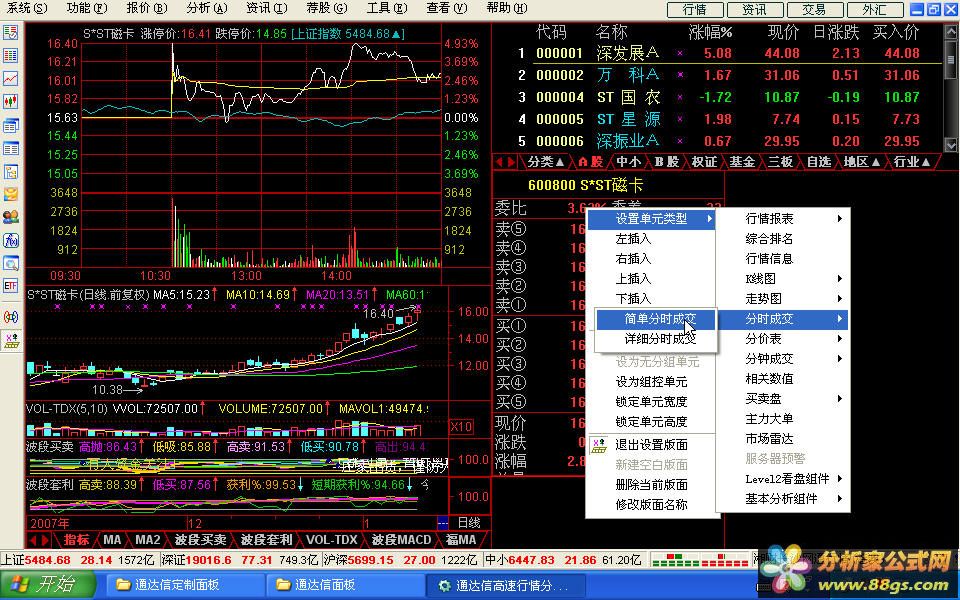Switch to the 自选 tab
Image resolution: width=960 pixels, height=600 pixels.
point(819,162)
